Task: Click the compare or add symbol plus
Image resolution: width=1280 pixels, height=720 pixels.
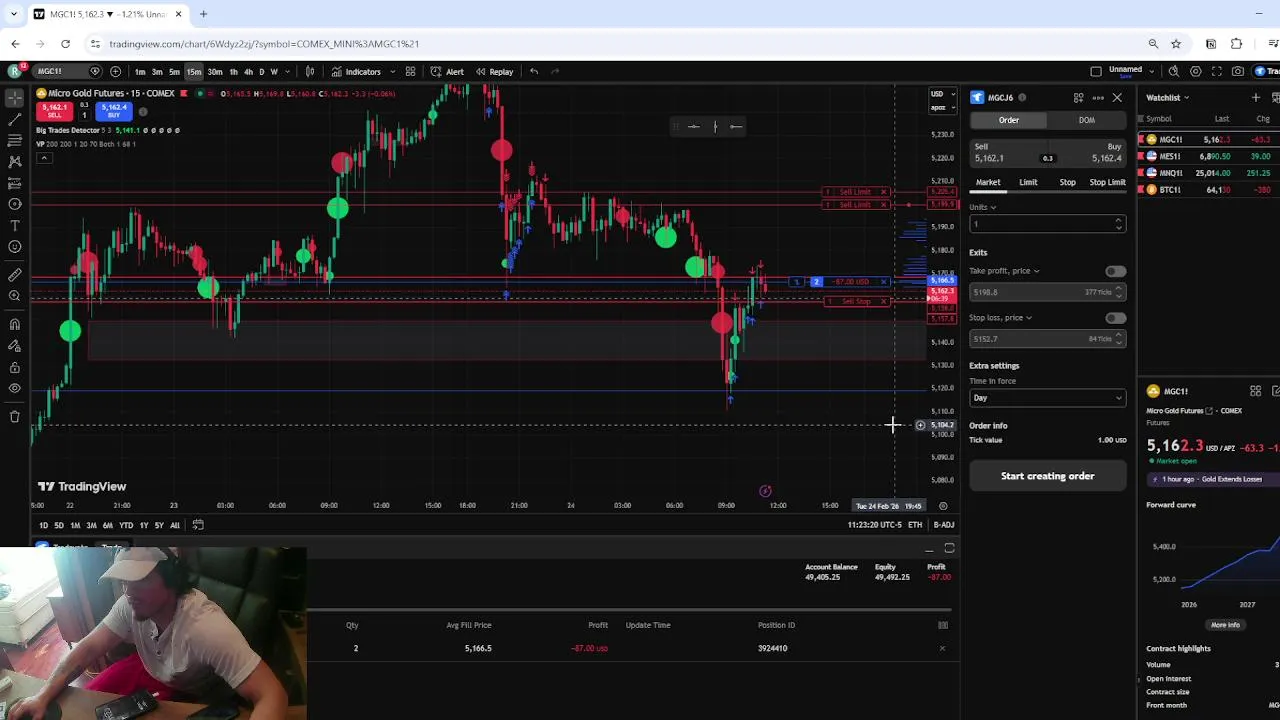Action: point(116,71)
